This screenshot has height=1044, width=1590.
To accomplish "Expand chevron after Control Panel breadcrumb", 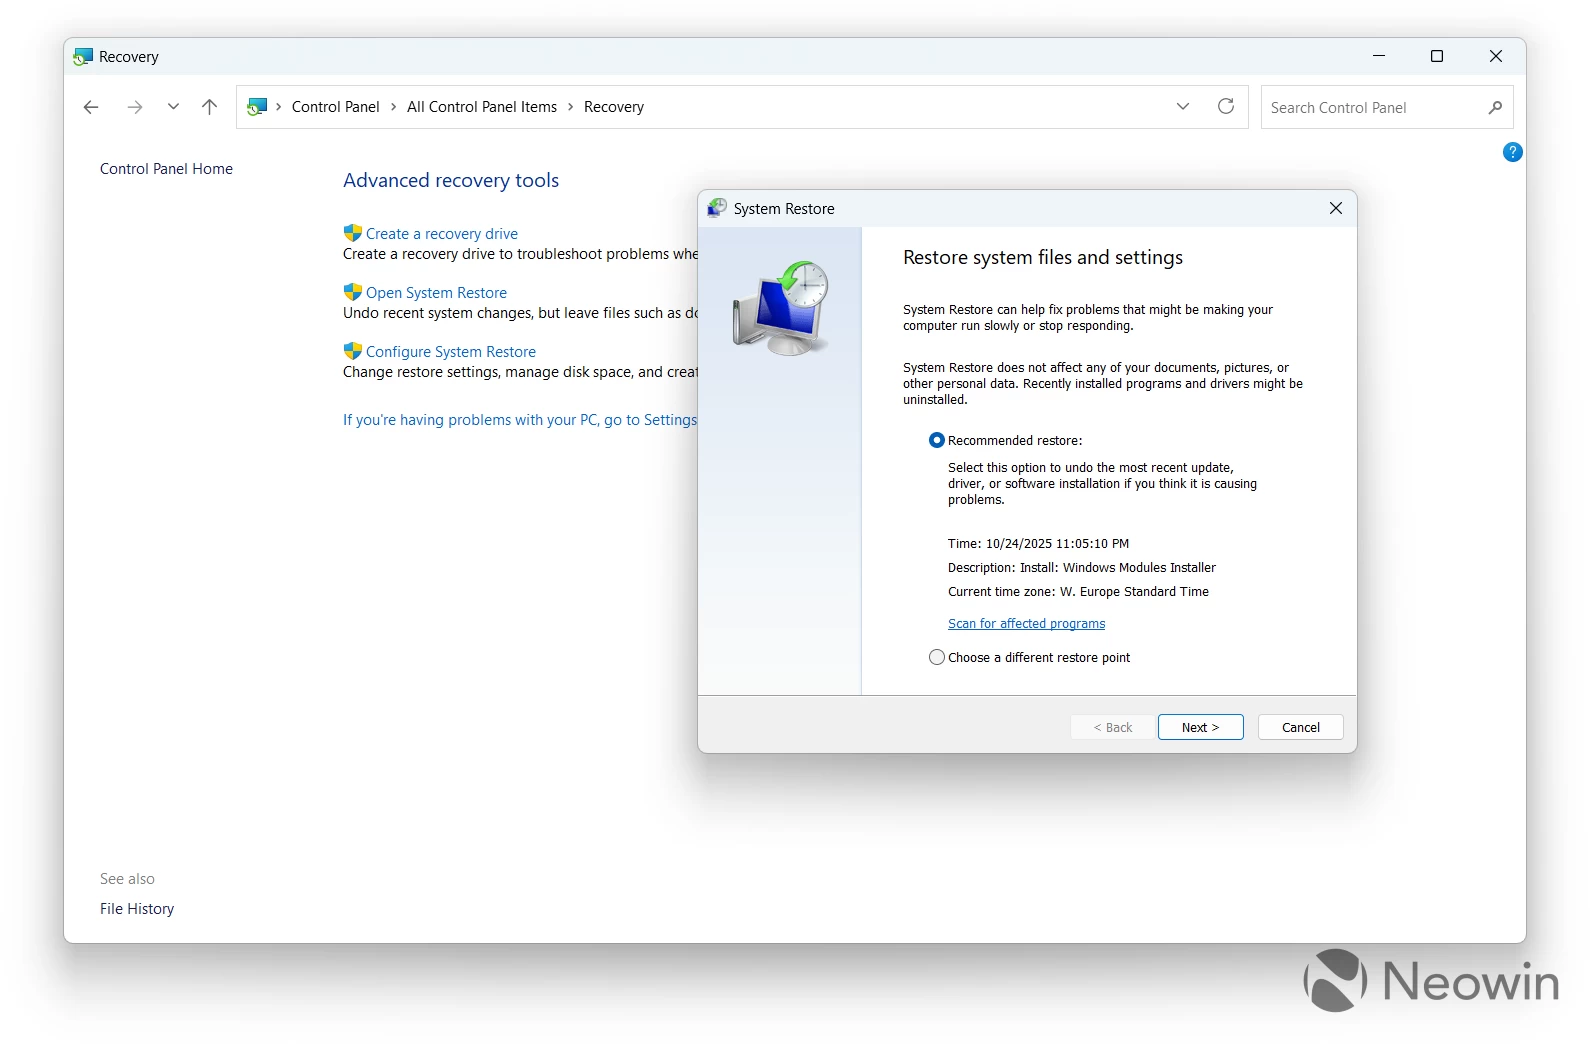I will [394, 107].
